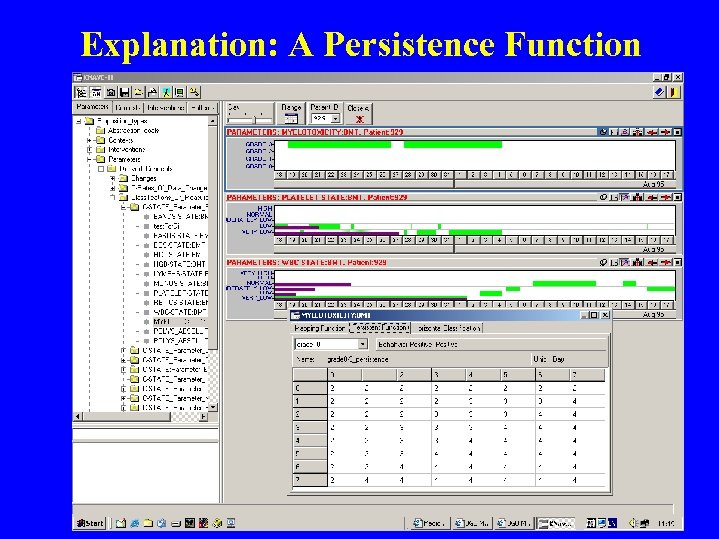Screen dimensions: 719x539
Task: Click the blue eraser icon at the toolbar's right
Action: (659, 92)
